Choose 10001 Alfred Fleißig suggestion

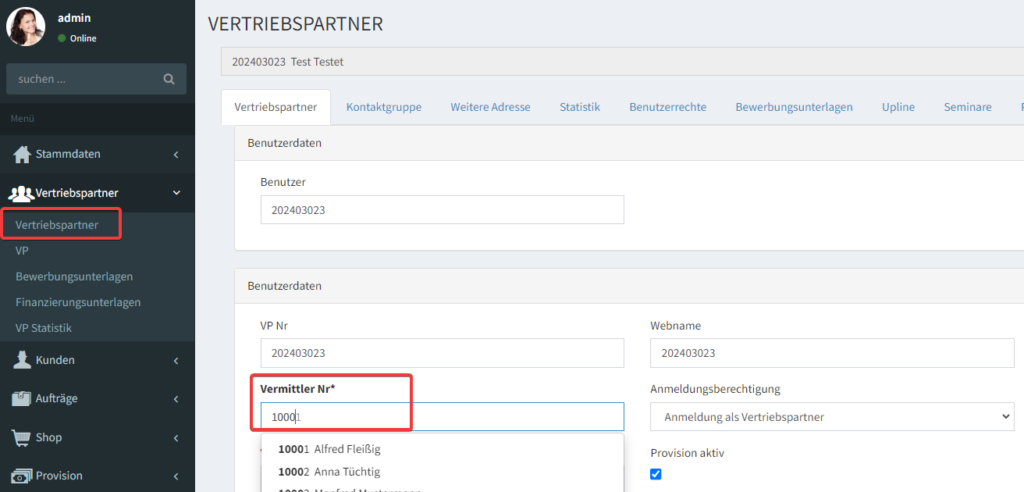tap(330, 449)
